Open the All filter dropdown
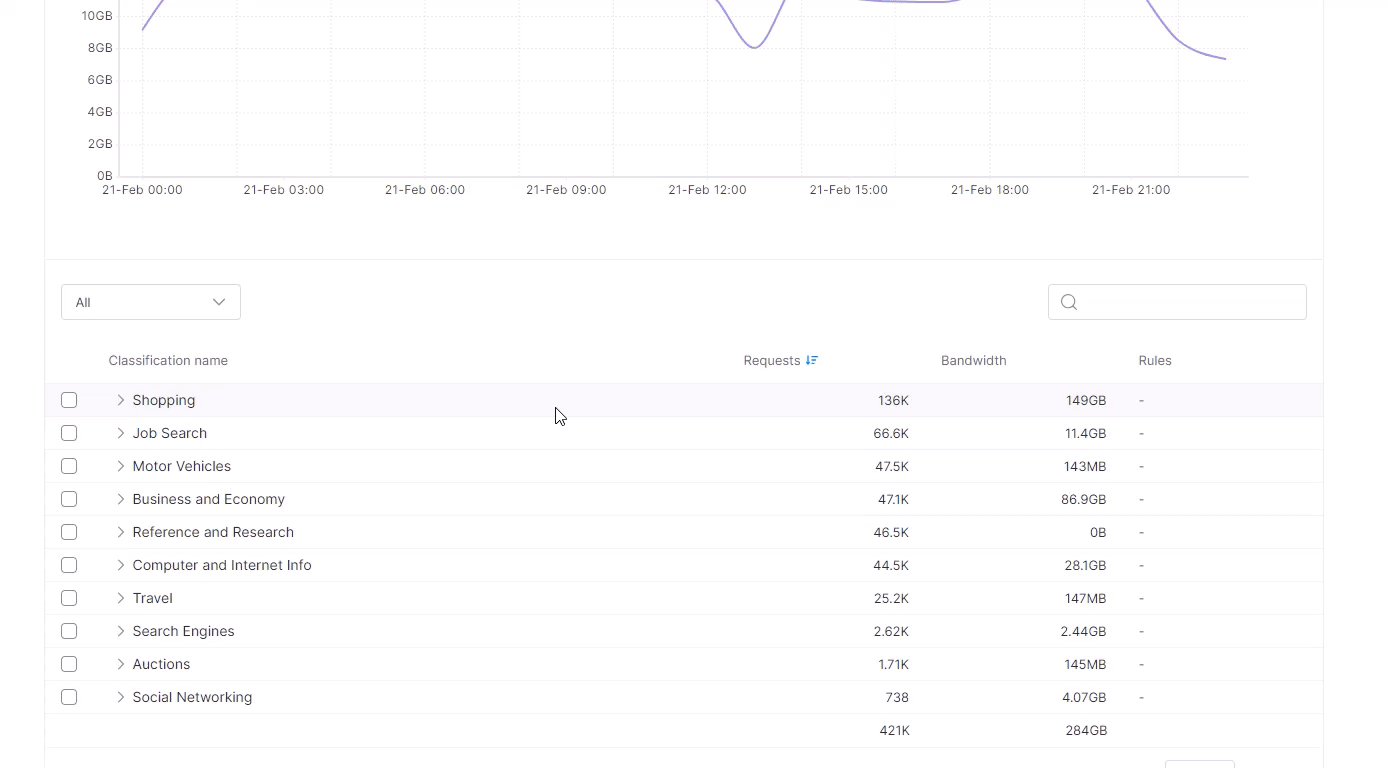 (x=151, y=302)
